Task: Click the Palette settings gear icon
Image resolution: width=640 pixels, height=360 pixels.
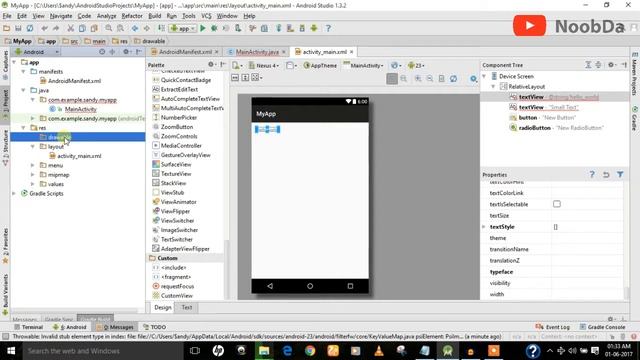Action: [x=211, y=64]
